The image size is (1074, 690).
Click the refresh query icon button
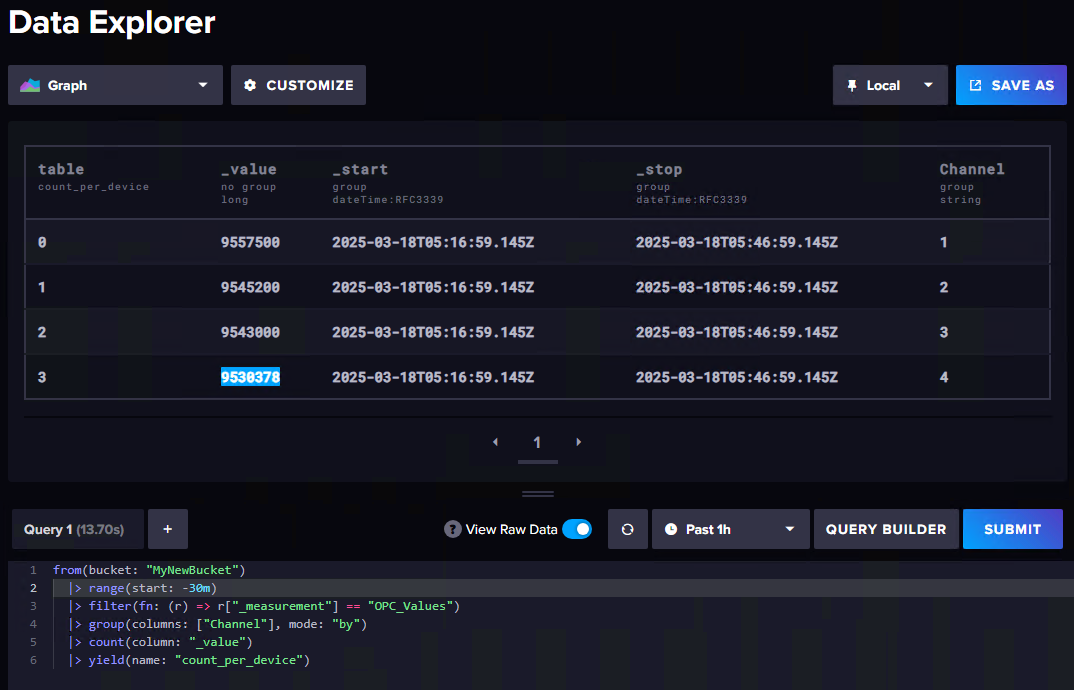(x=628, y=529)
